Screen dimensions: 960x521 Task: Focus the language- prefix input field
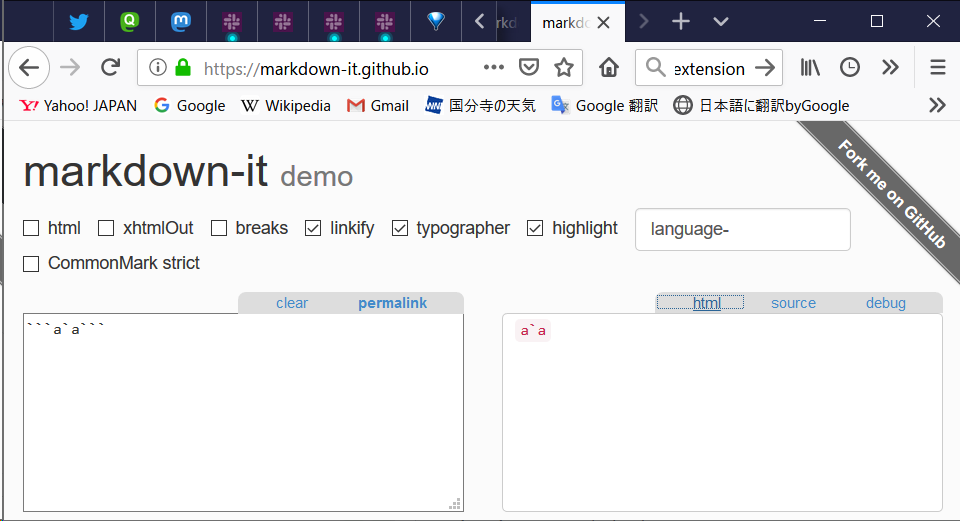[x=743, y=230]
